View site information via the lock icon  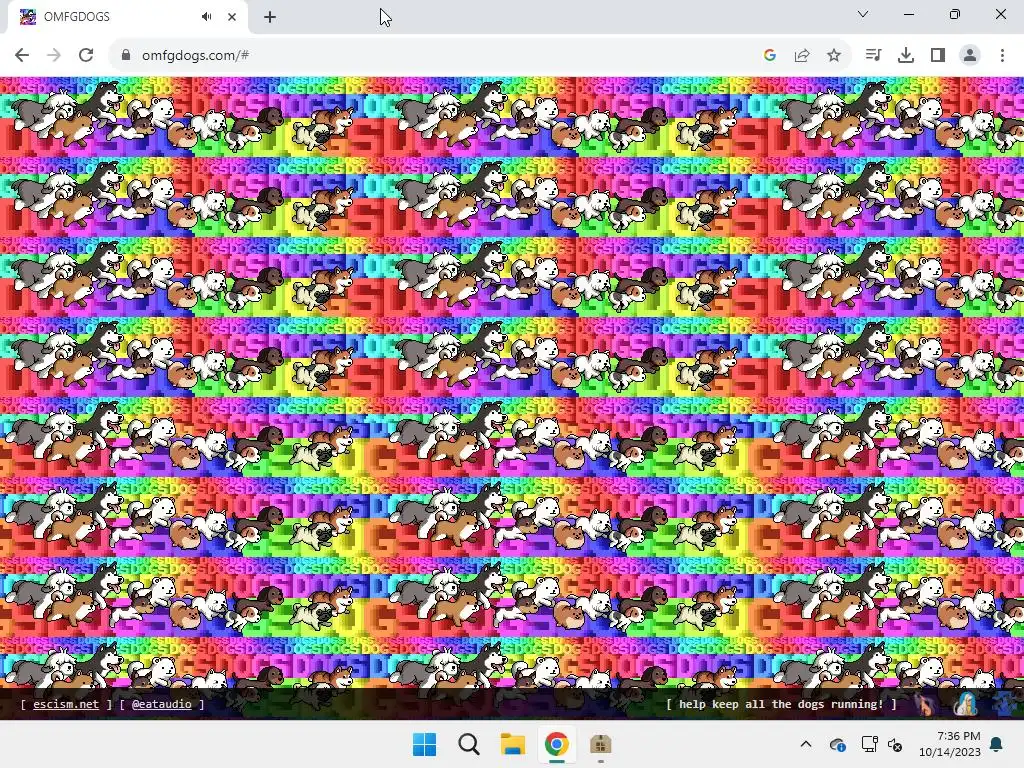coord(126,56)
